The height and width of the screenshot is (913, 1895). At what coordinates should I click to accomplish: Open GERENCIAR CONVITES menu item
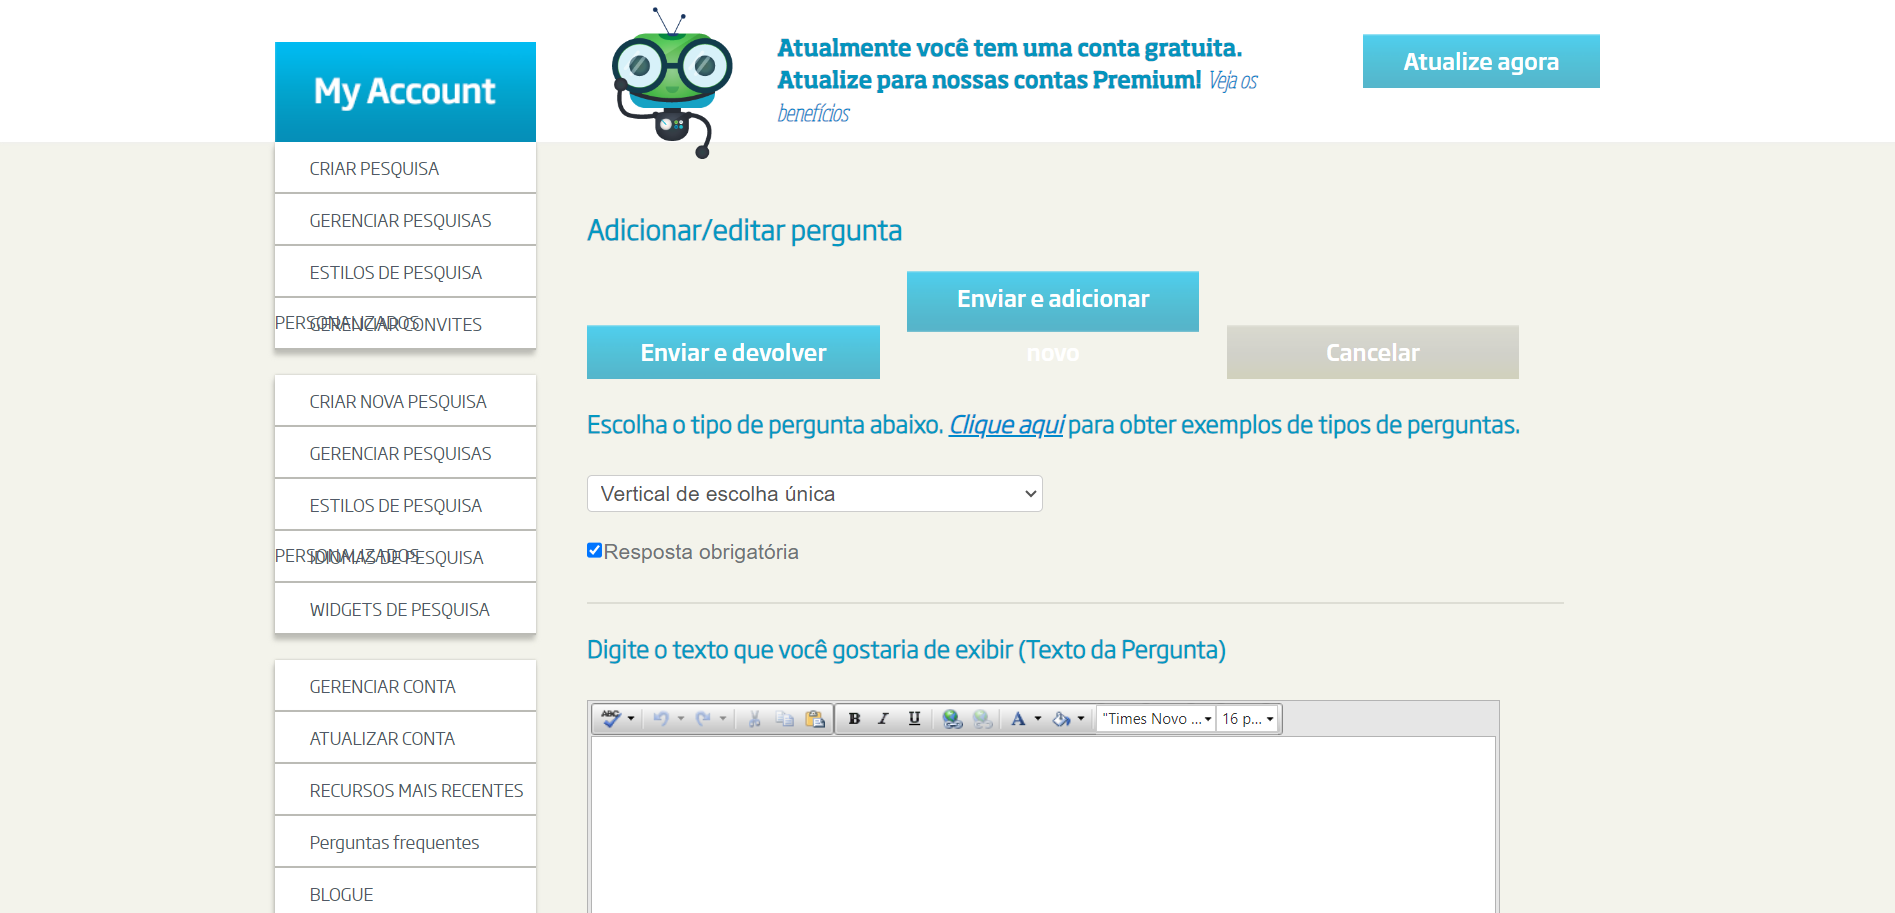point(405,324)
